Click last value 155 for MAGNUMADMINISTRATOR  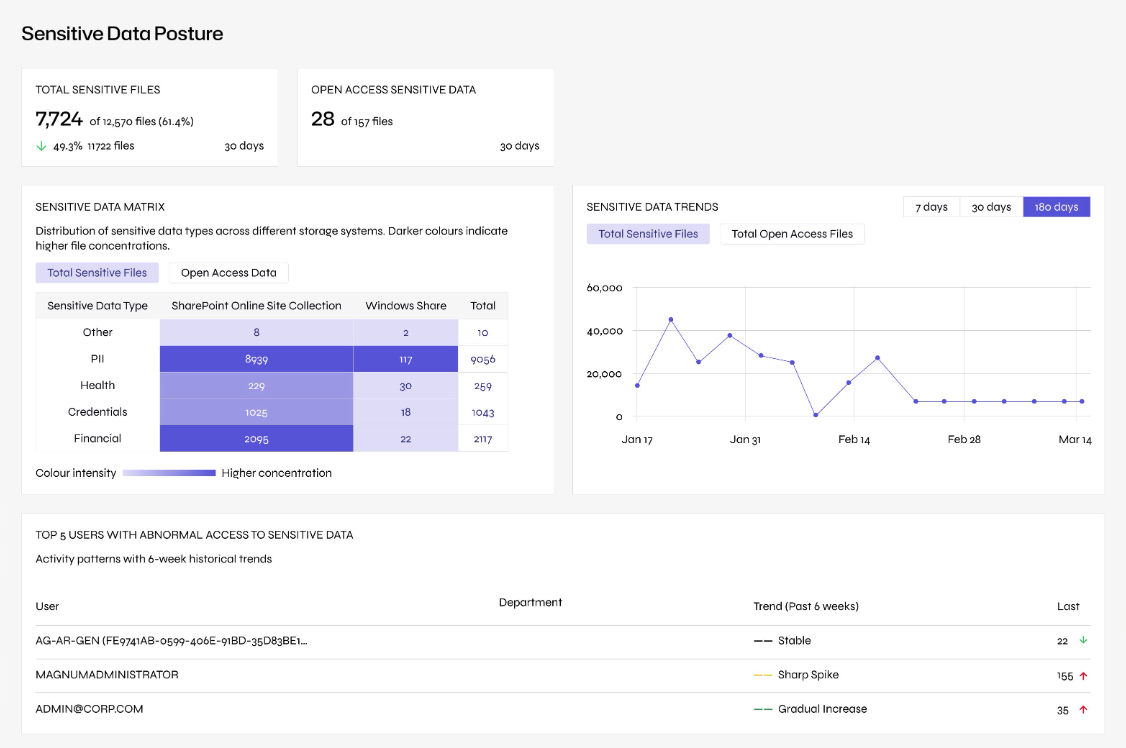click(x=1065, y=676)
